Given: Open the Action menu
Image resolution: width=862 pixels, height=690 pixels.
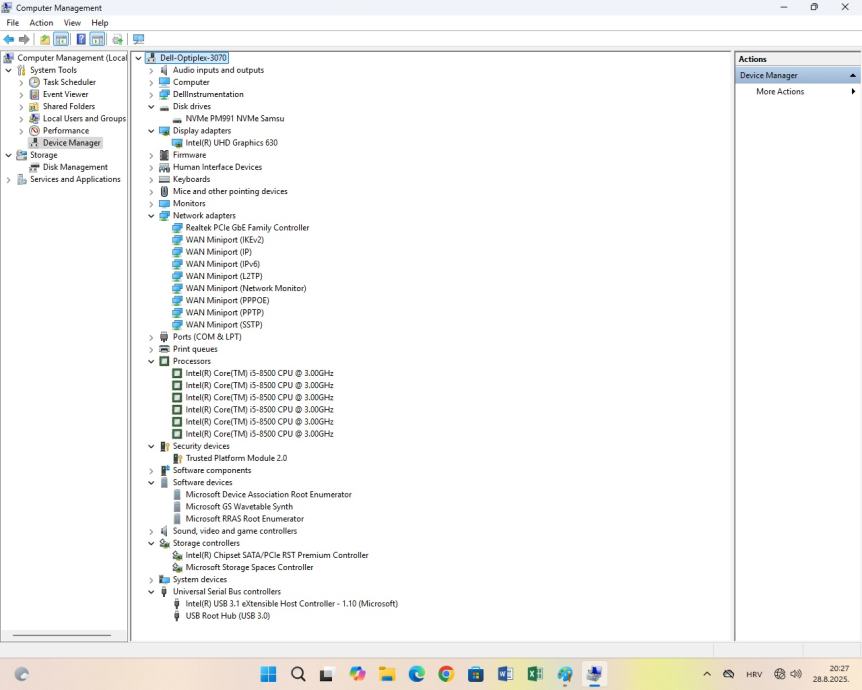Looking at the screenshot, I should [x=41, y=23].
